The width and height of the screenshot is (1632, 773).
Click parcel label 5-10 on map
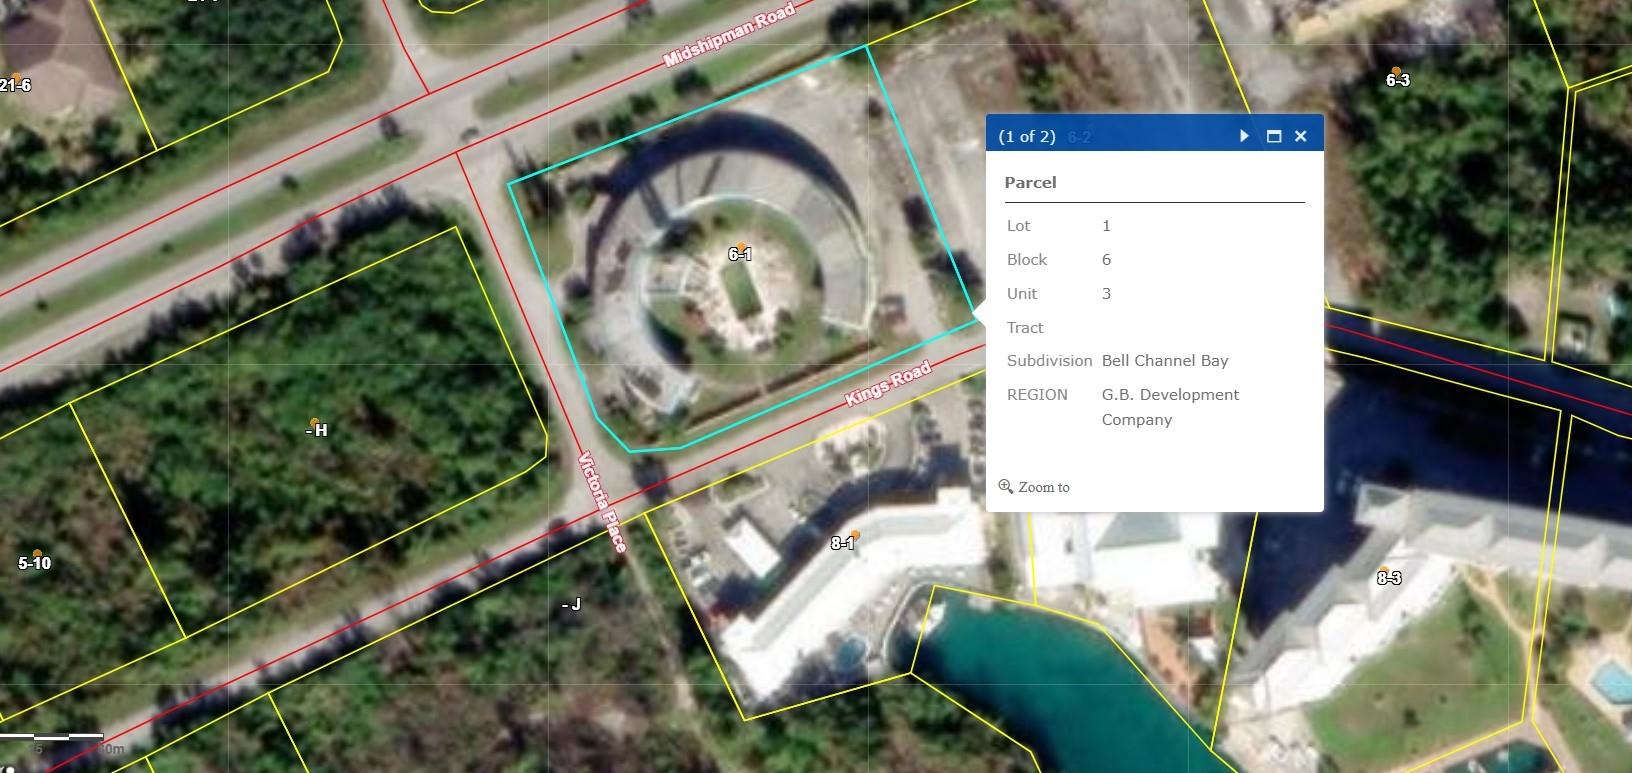coord(35,564)
